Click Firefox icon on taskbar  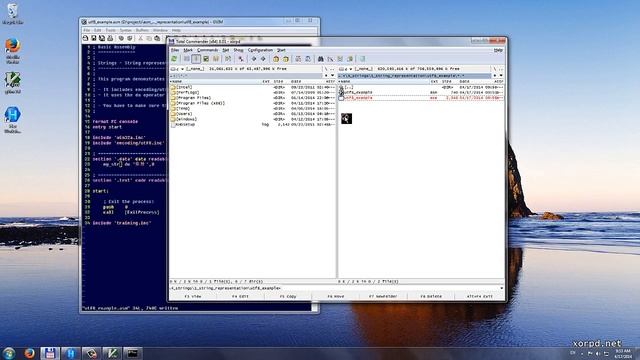click(x=29, y=353)
